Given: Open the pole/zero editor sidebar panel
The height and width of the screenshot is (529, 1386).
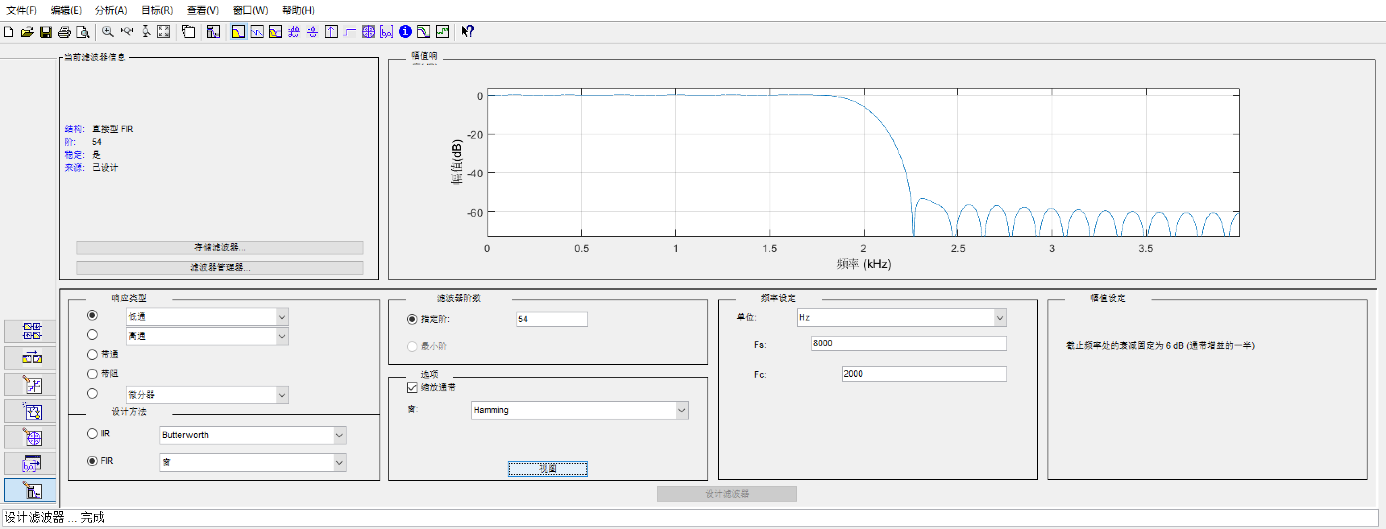Looking at the screenshot, I should pos(32,437).
